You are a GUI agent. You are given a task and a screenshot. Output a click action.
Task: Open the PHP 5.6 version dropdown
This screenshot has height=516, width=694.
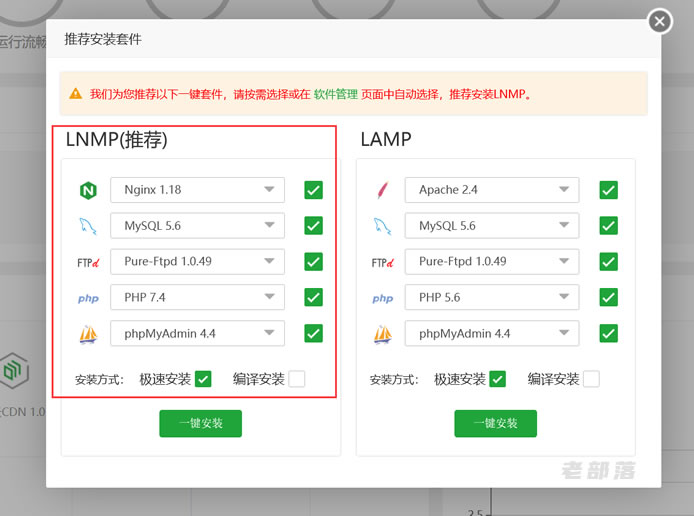[492, 297]
